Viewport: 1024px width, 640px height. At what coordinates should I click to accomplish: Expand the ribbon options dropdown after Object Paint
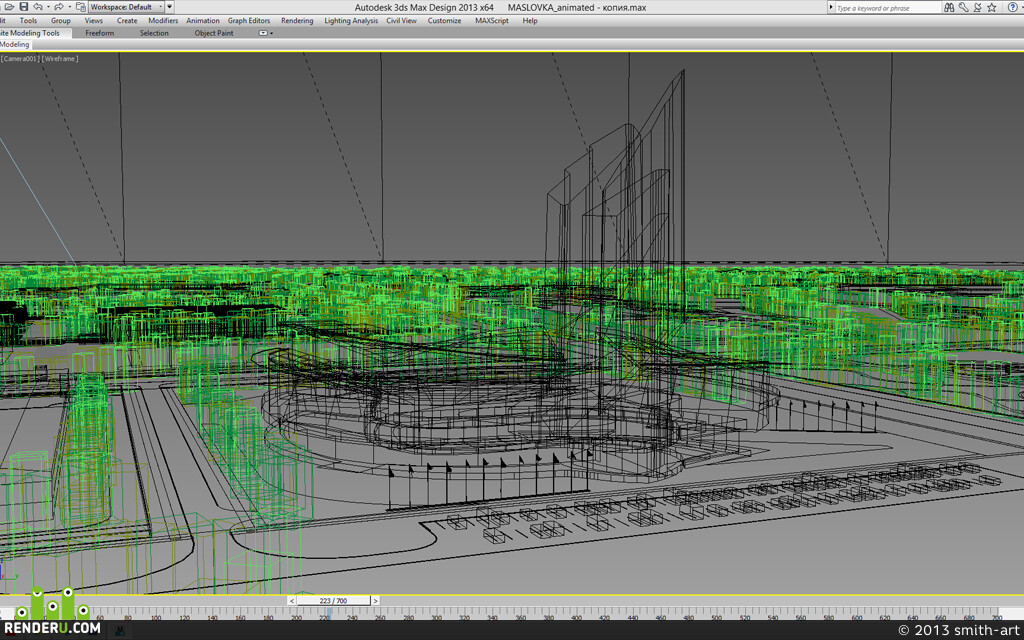265,33
